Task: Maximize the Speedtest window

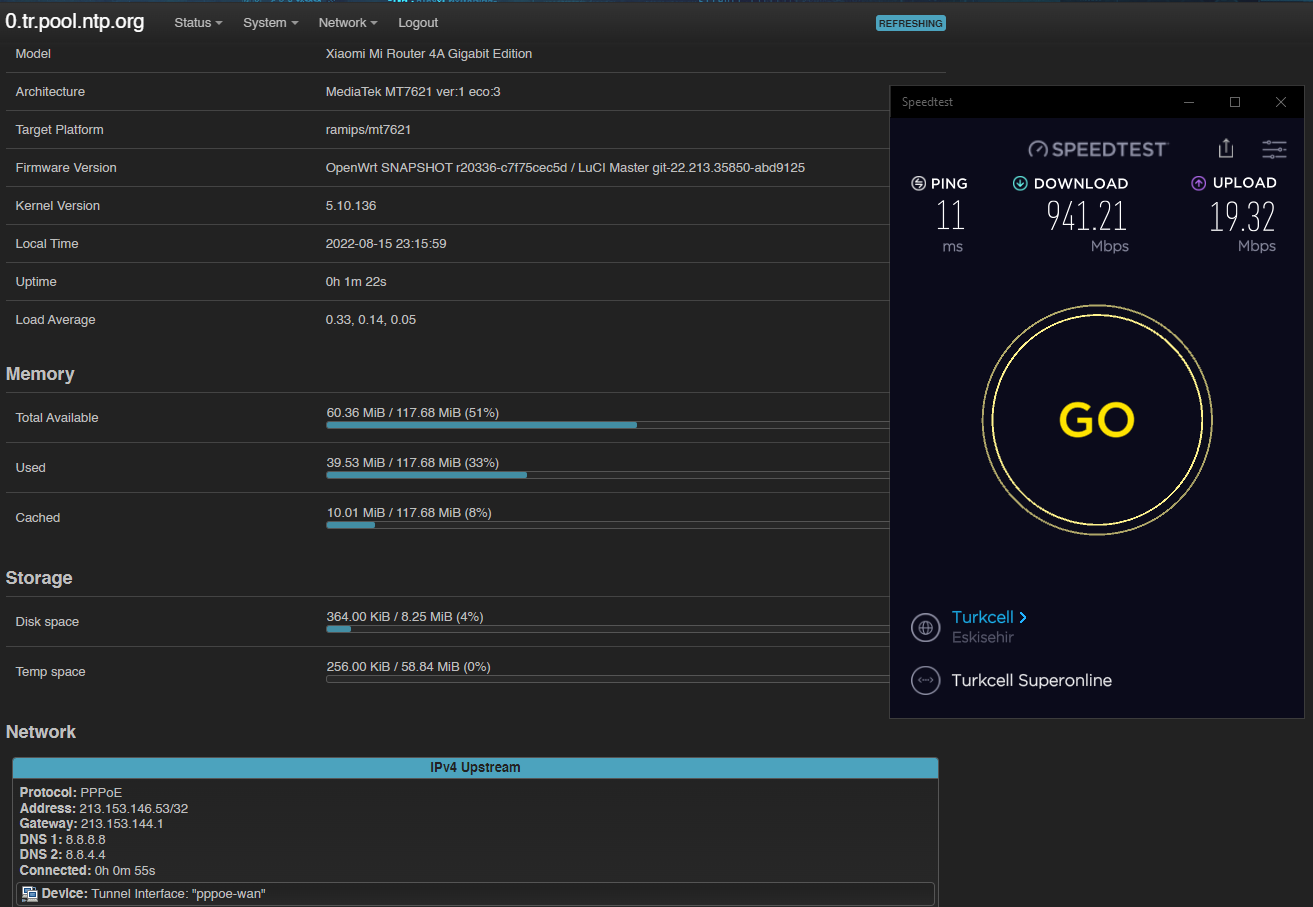Action: (x=1235, y=102)
